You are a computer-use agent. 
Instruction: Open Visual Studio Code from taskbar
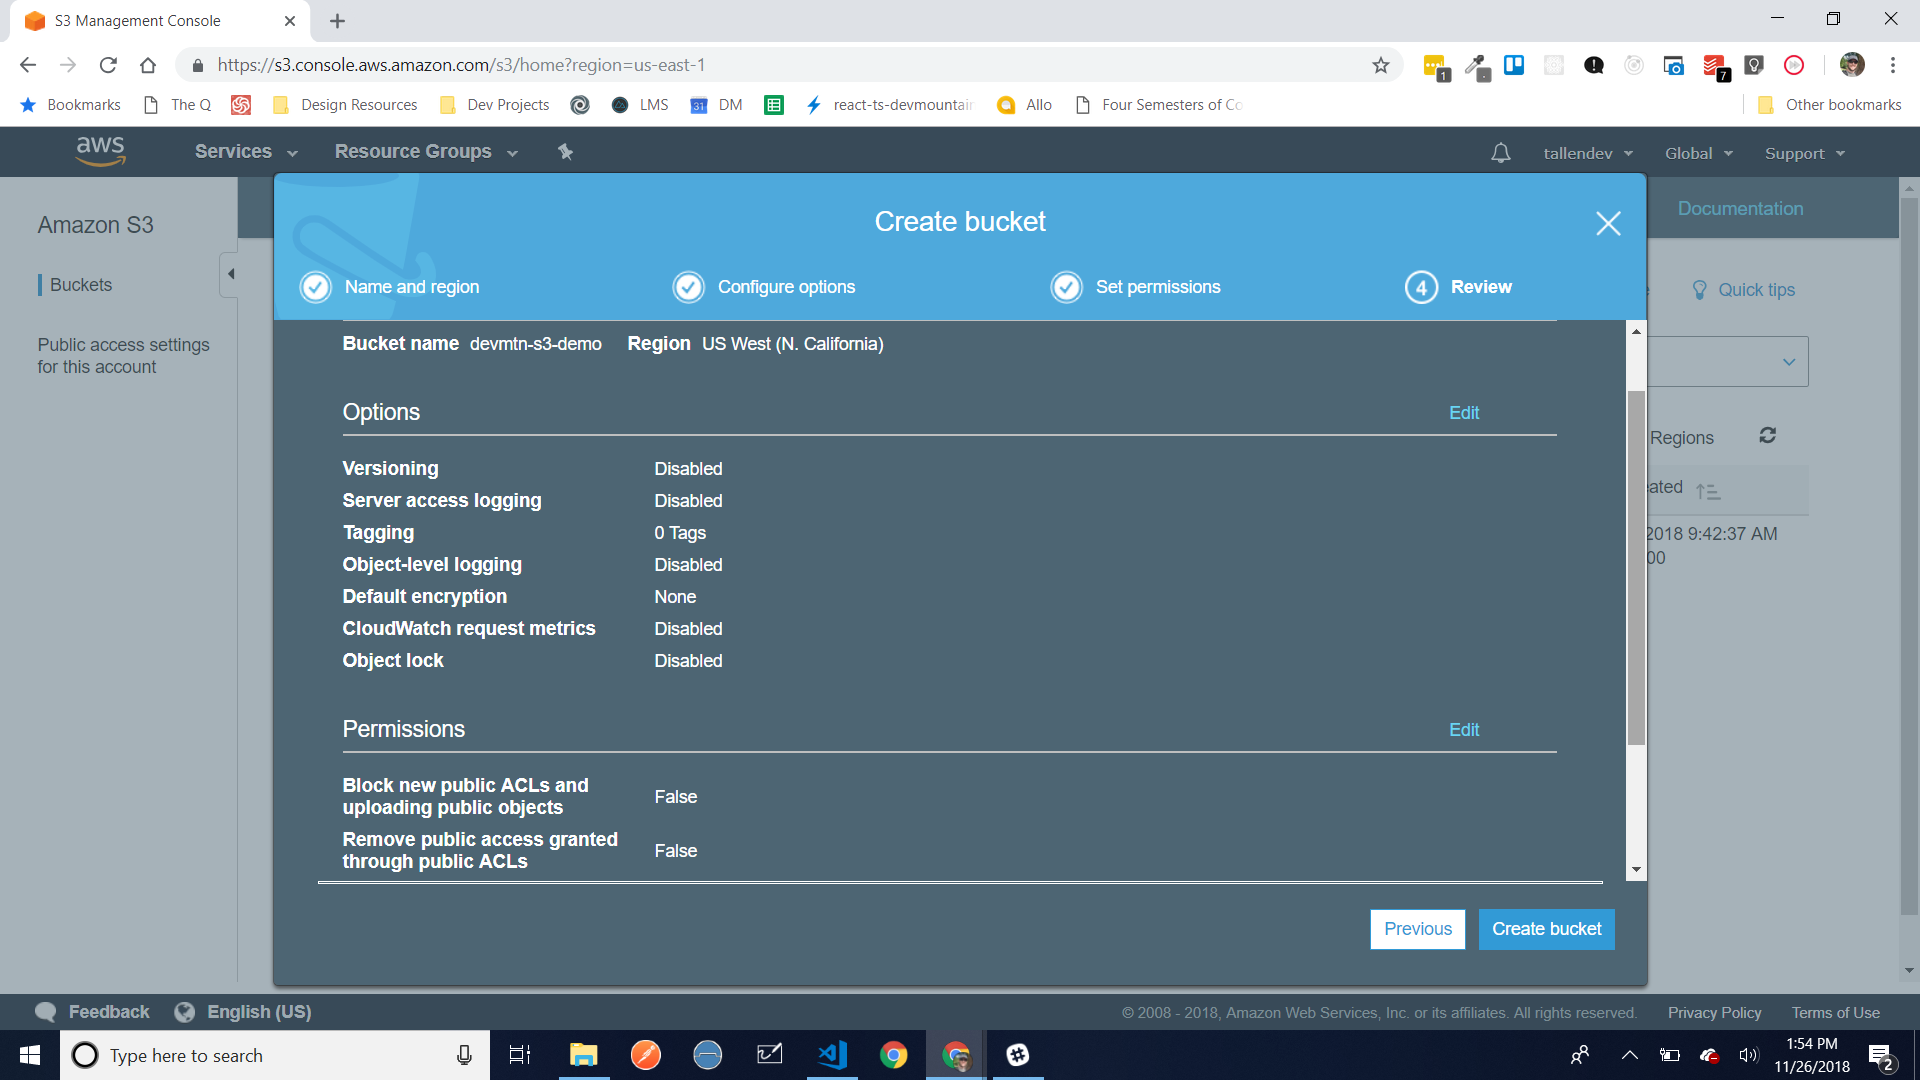tap(832, 1055)
